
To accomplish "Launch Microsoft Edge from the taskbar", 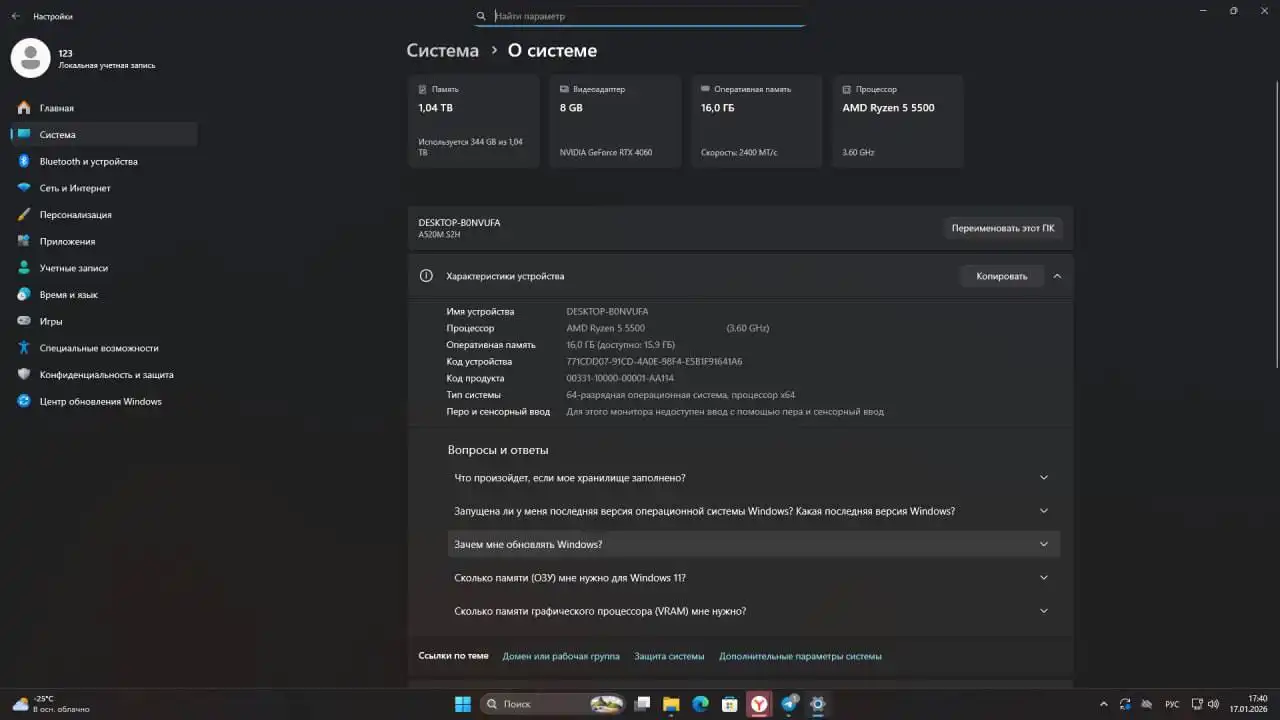I will tap(700, 704).
